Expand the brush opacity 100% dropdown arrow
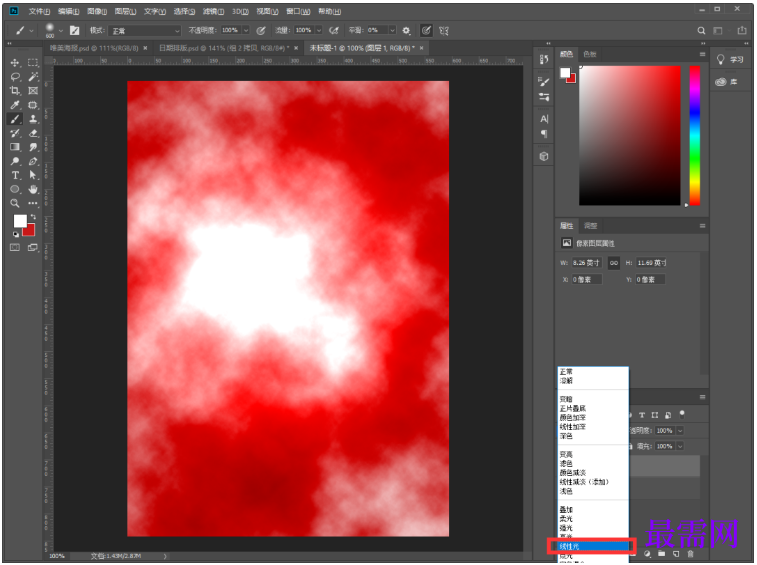 click(246, 30)
